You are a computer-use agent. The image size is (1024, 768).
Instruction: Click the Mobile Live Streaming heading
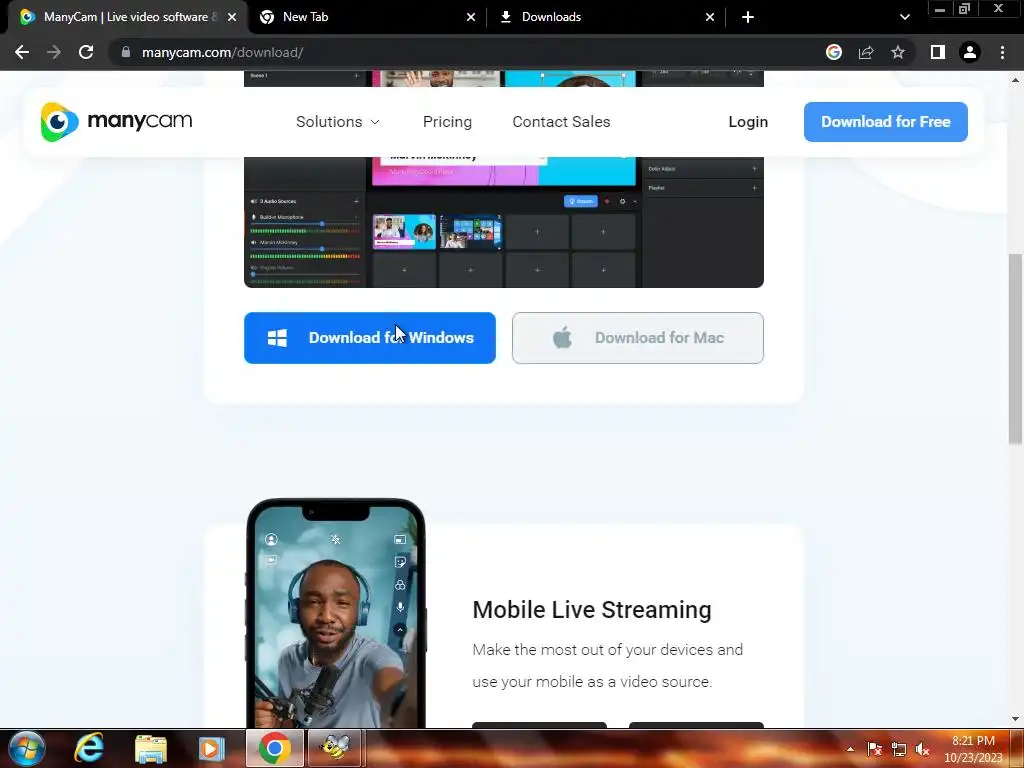coord(592,610)
